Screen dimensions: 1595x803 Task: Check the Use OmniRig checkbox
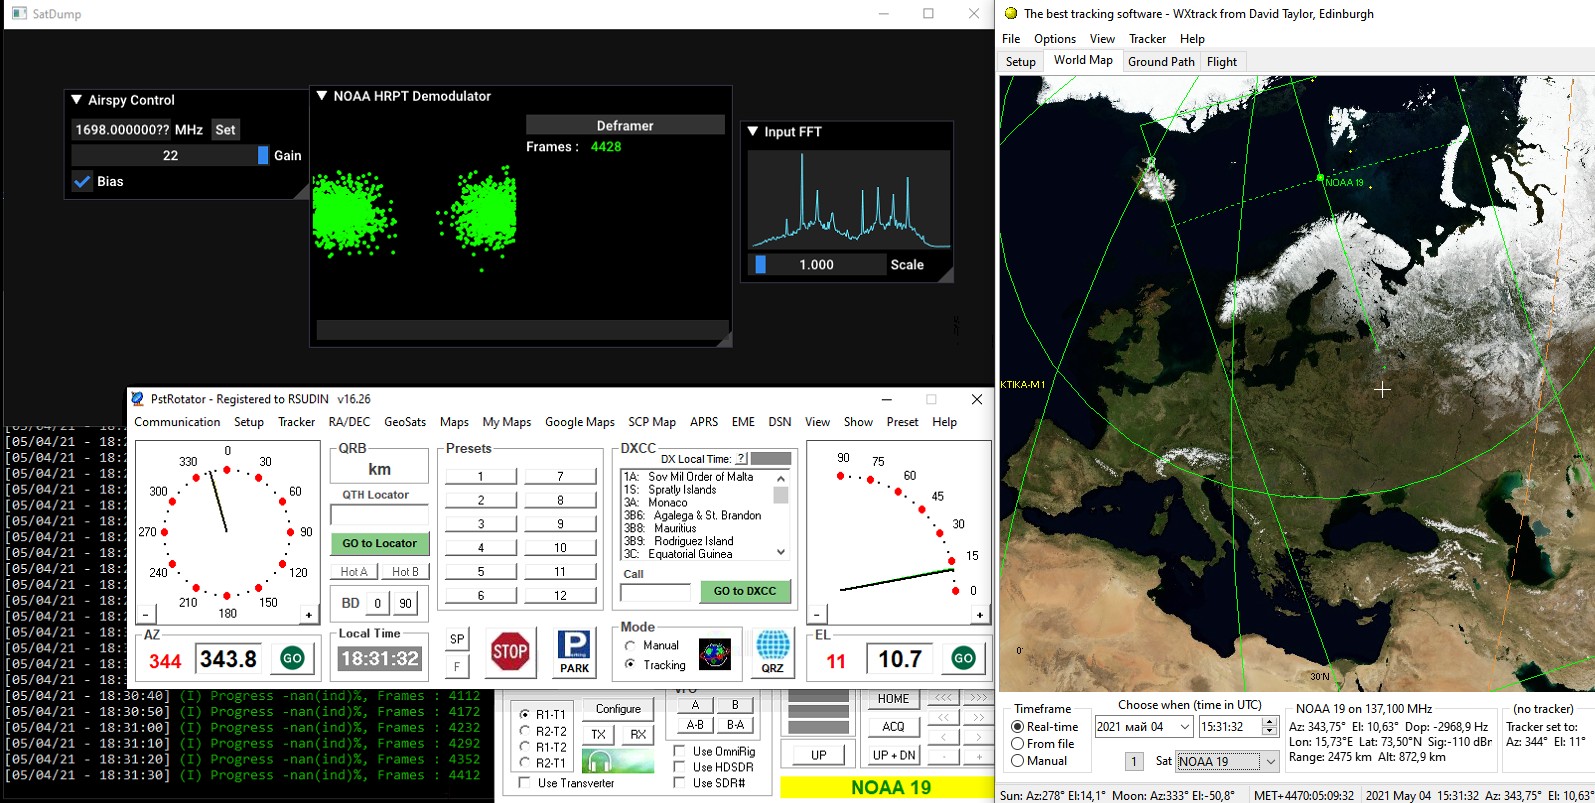tap(680, 751)
